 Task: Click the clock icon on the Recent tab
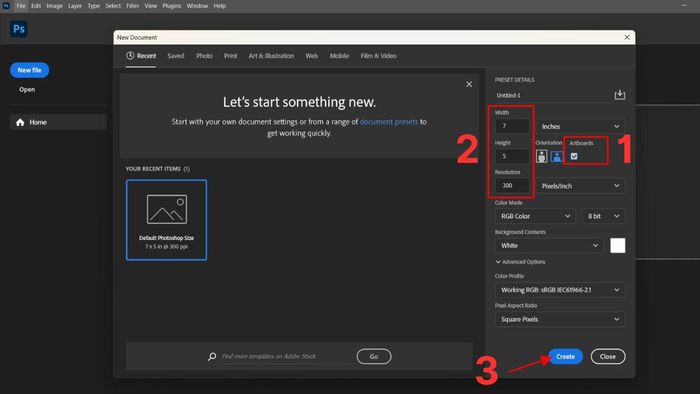coord(130,56)
